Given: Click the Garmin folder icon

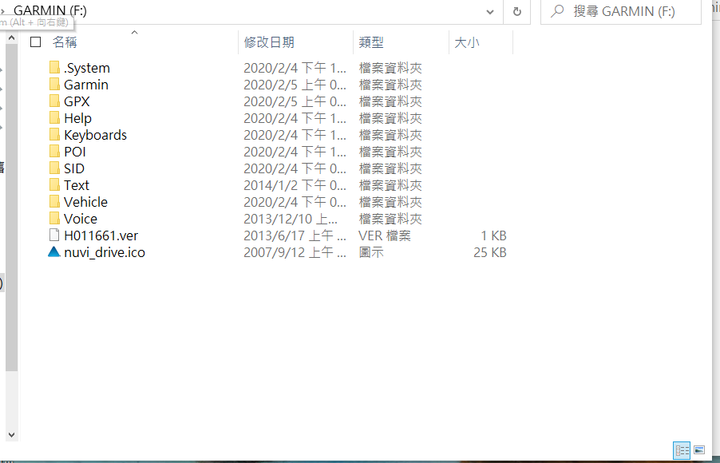Looking at the screenshot, I should point(54,85).
